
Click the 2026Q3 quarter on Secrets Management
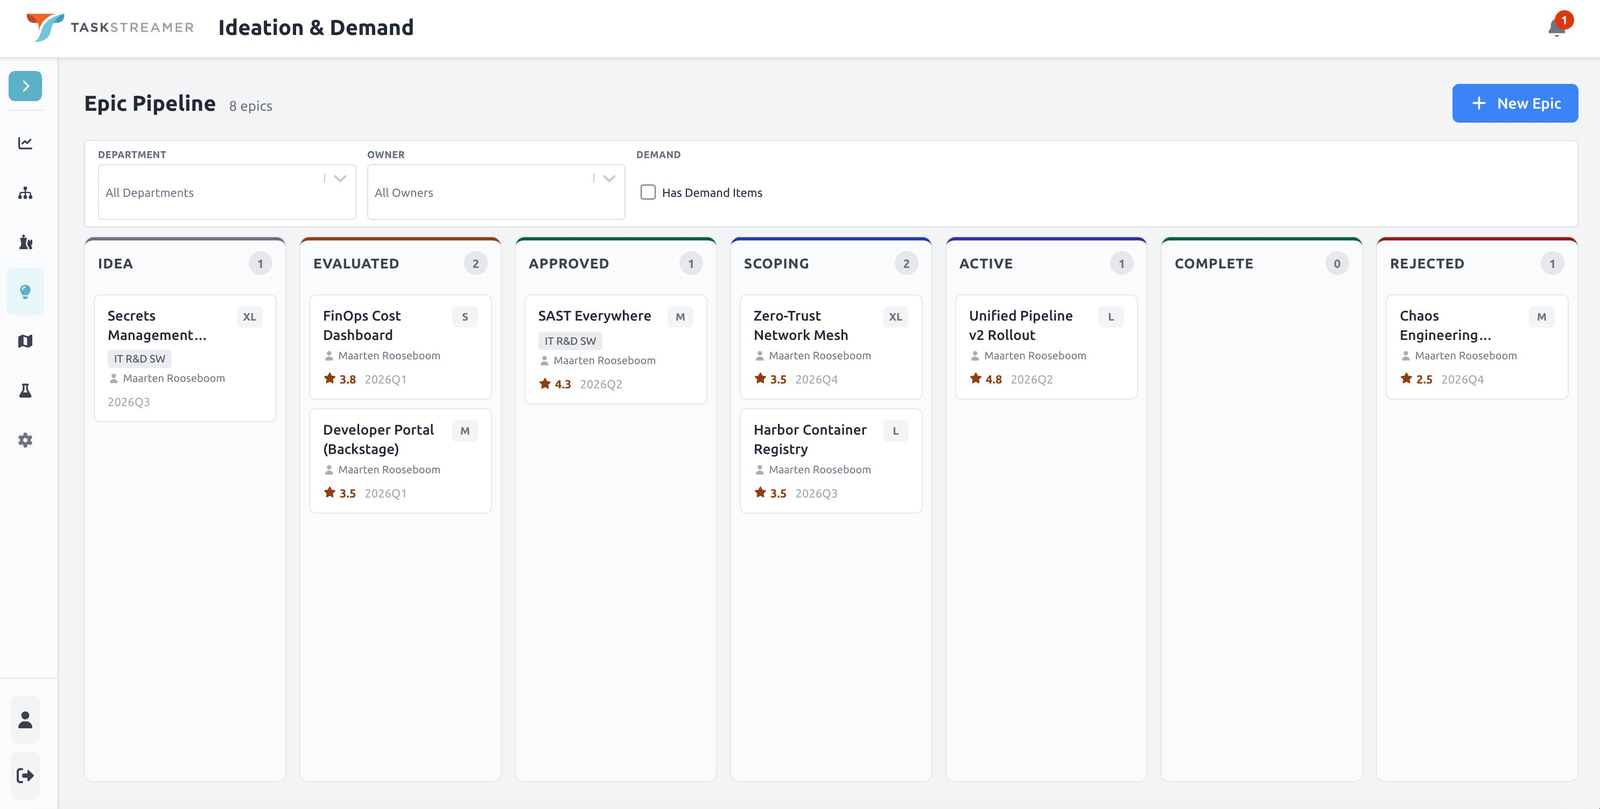(x=129, y=402)
